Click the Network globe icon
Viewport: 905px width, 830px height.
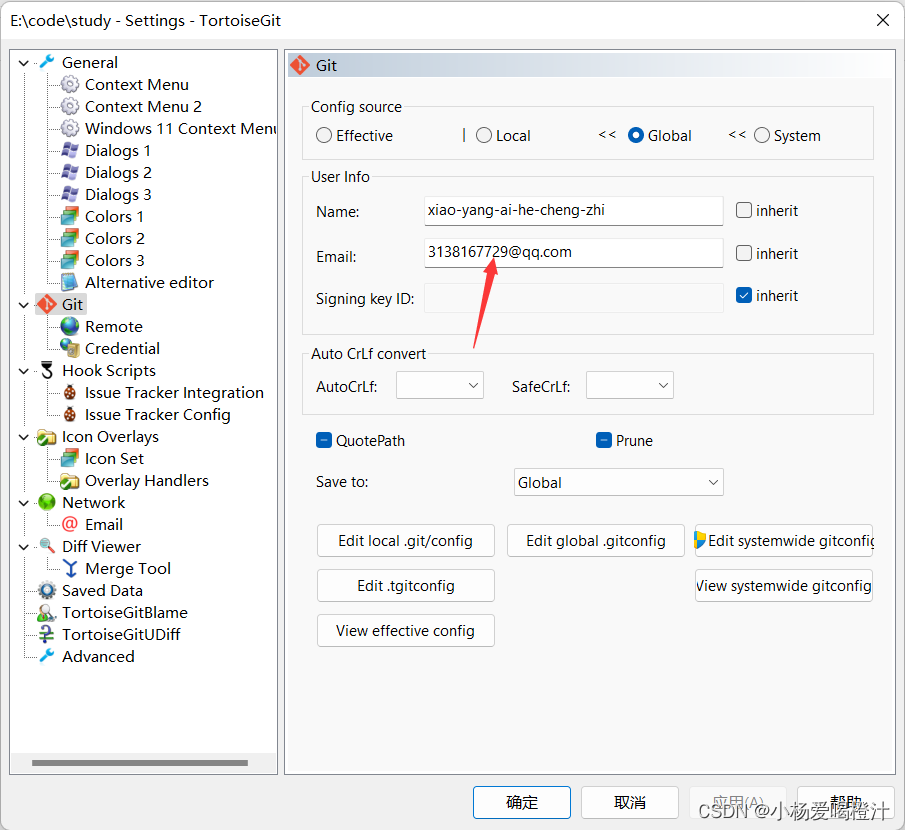tap(47, 502)
